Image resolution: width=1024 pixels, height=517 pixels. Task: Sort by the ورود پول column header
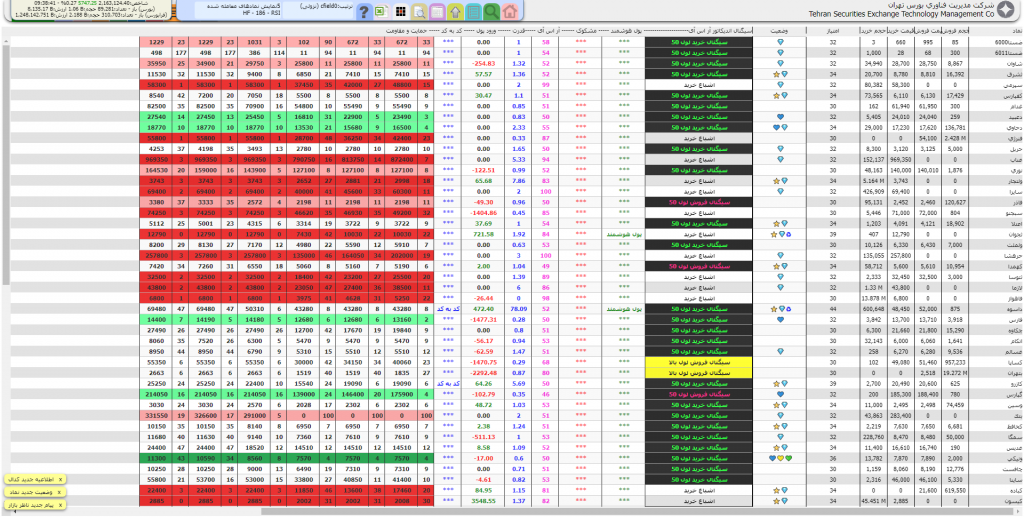coord(485,31)
